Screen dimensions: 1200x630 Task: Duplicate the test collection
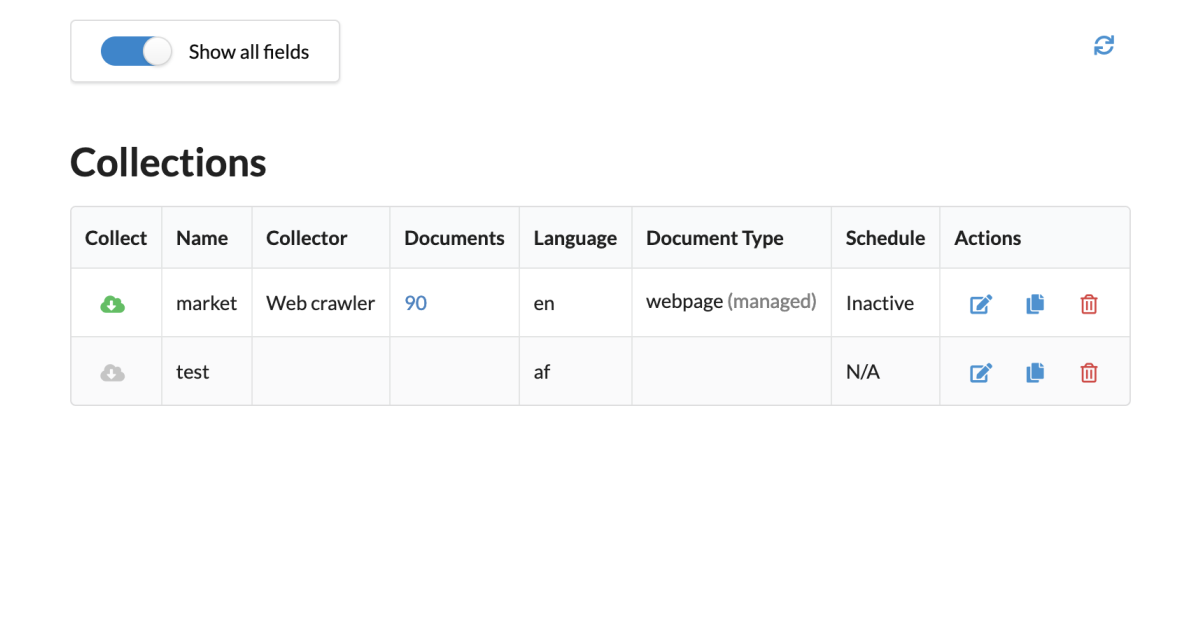(x=1034, y=371)
